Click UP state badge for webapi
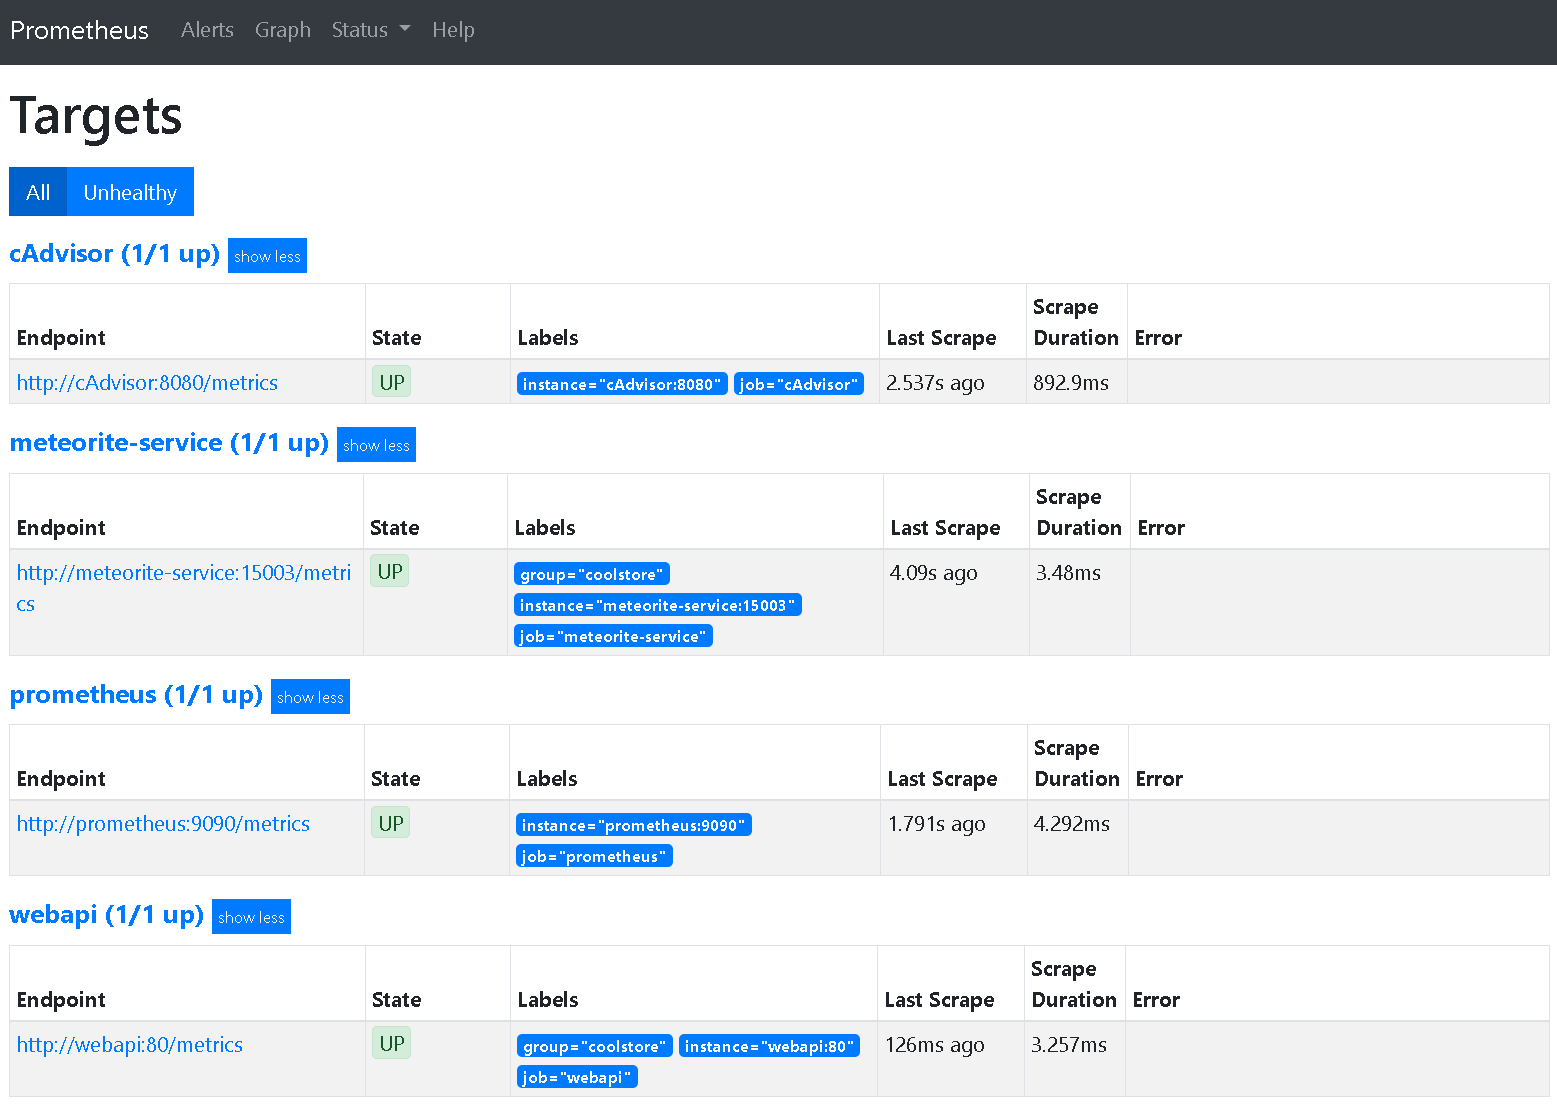Viewport: 1557px width, 1104px height. point(392,1043)
